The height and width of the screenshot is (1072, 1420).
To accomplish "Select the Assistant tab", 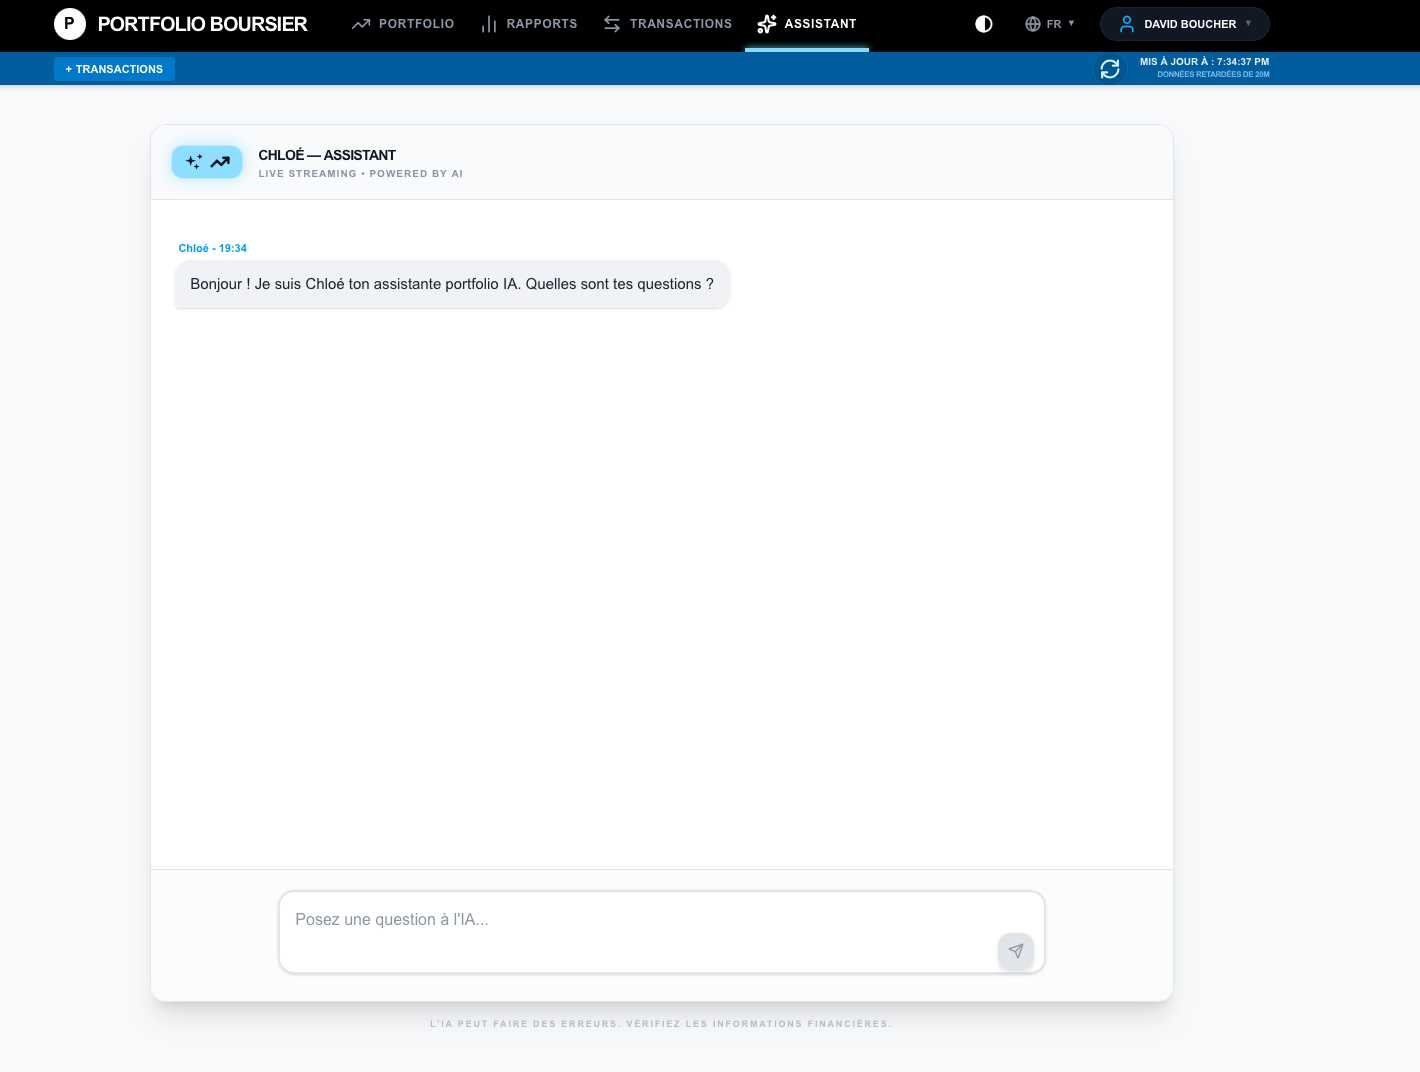I will tap(807, 24).
